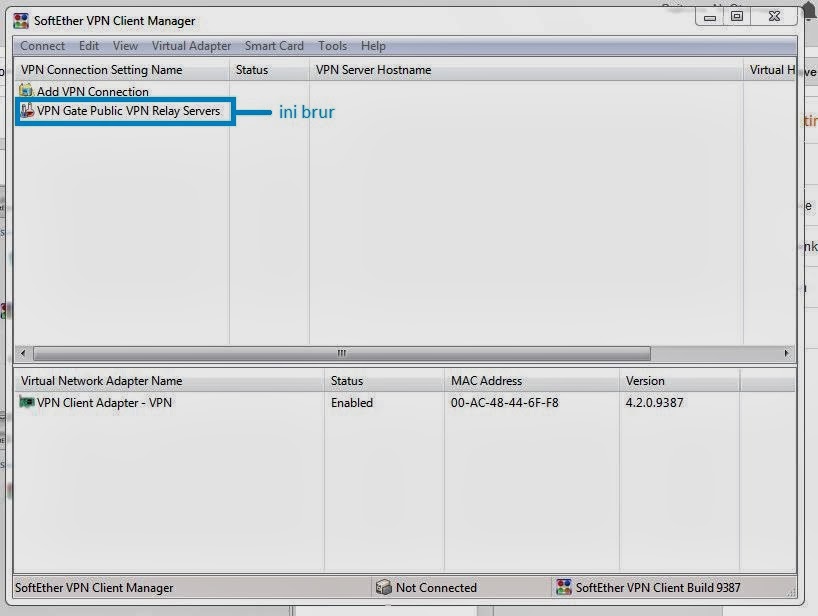
Task: Select VPN Gate Public VPN Relay Servers
Action: point(128,111)
